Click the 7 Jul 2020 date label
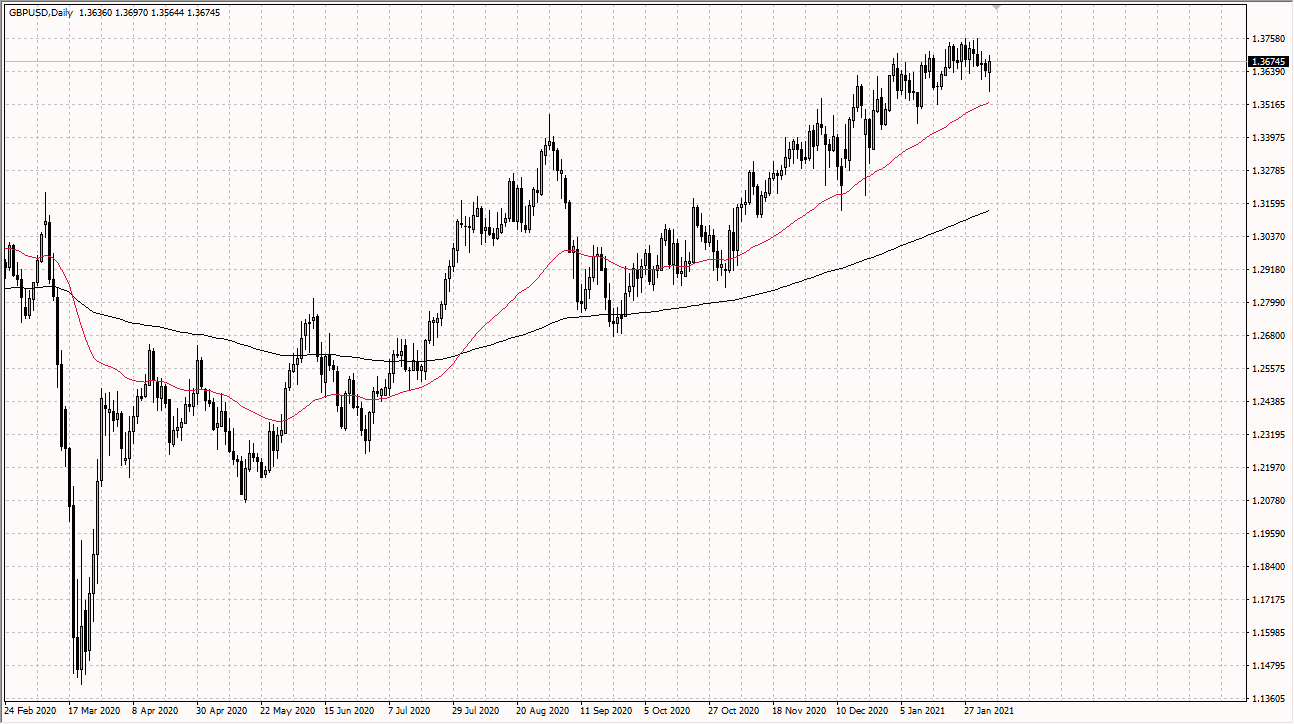 [x=411, y=711]
